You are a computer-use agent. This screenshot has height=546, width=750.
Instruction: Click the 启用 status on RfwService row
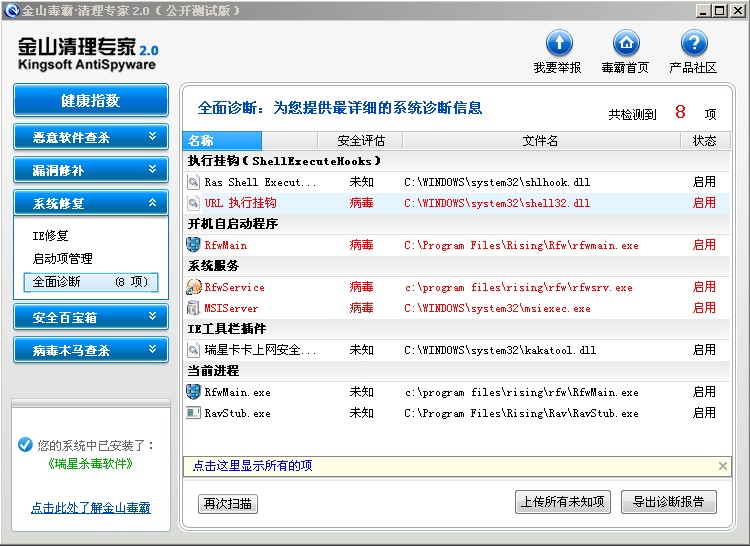704,287
